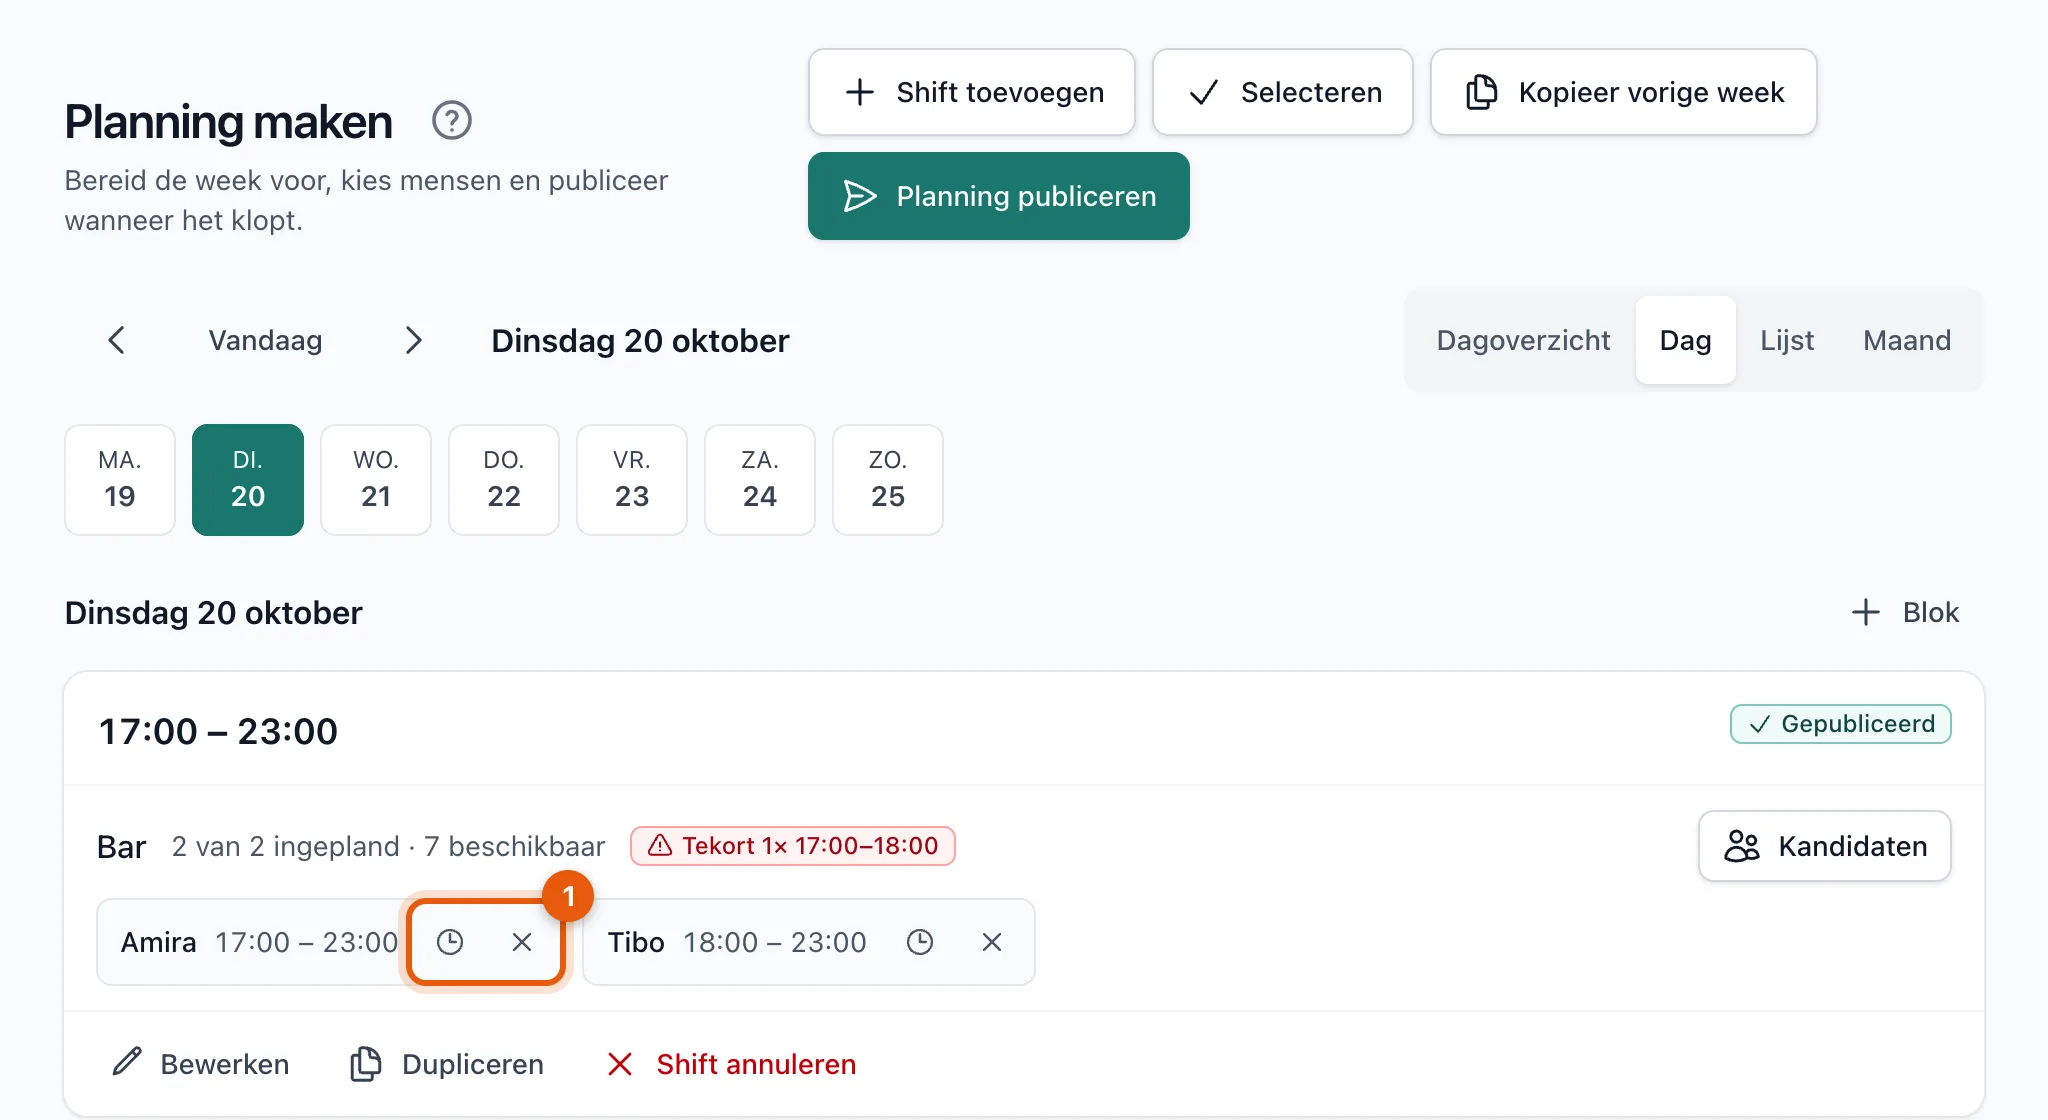Click Shift toevoegen button

point(972,92)
